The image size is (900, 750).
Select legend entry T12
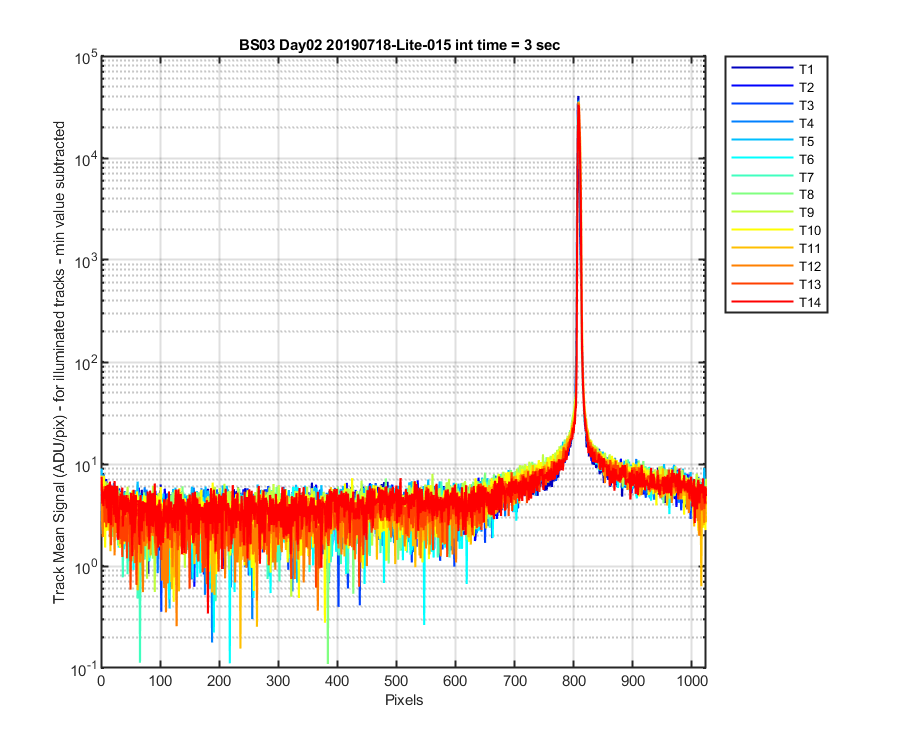click(x=776, y=266)
